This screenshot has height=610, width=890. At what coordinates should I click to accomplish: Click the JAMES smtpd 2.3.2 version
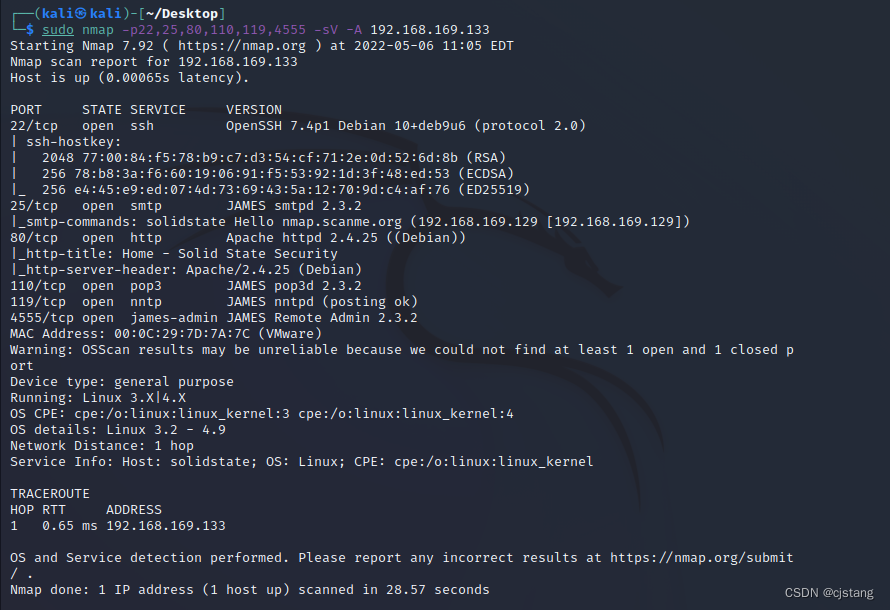[293, 205]
